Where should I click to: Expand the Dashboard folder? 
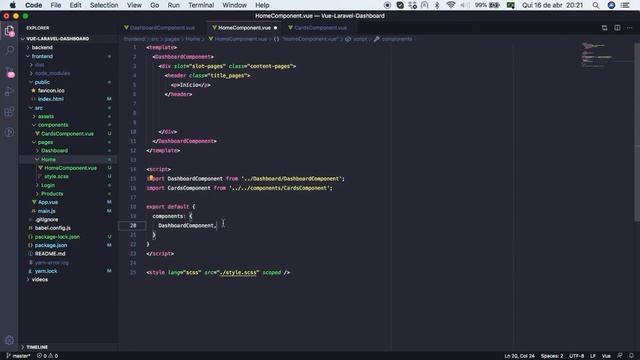pyautogui.click(x=54, y=151)
